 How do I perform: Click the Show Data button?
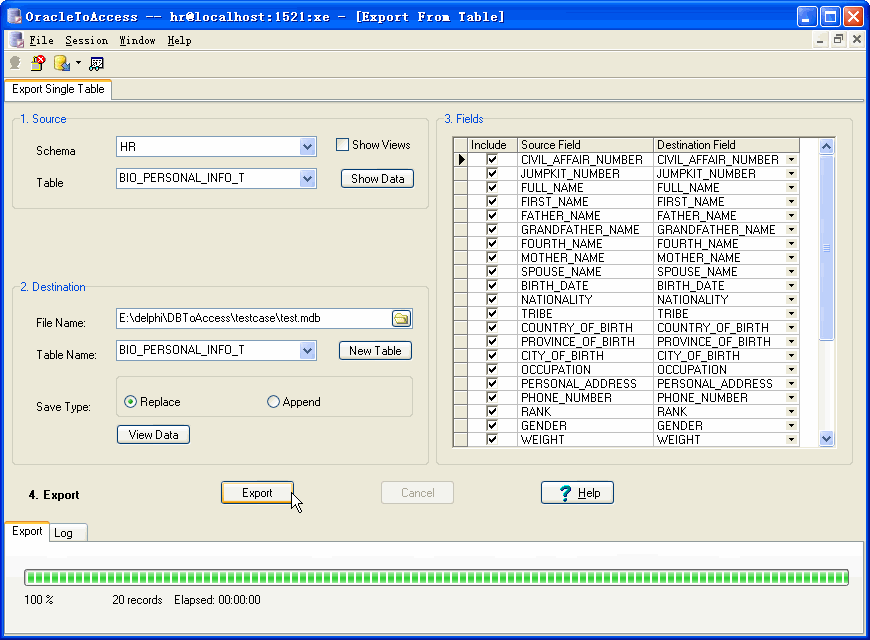click(x=377, y=179)
